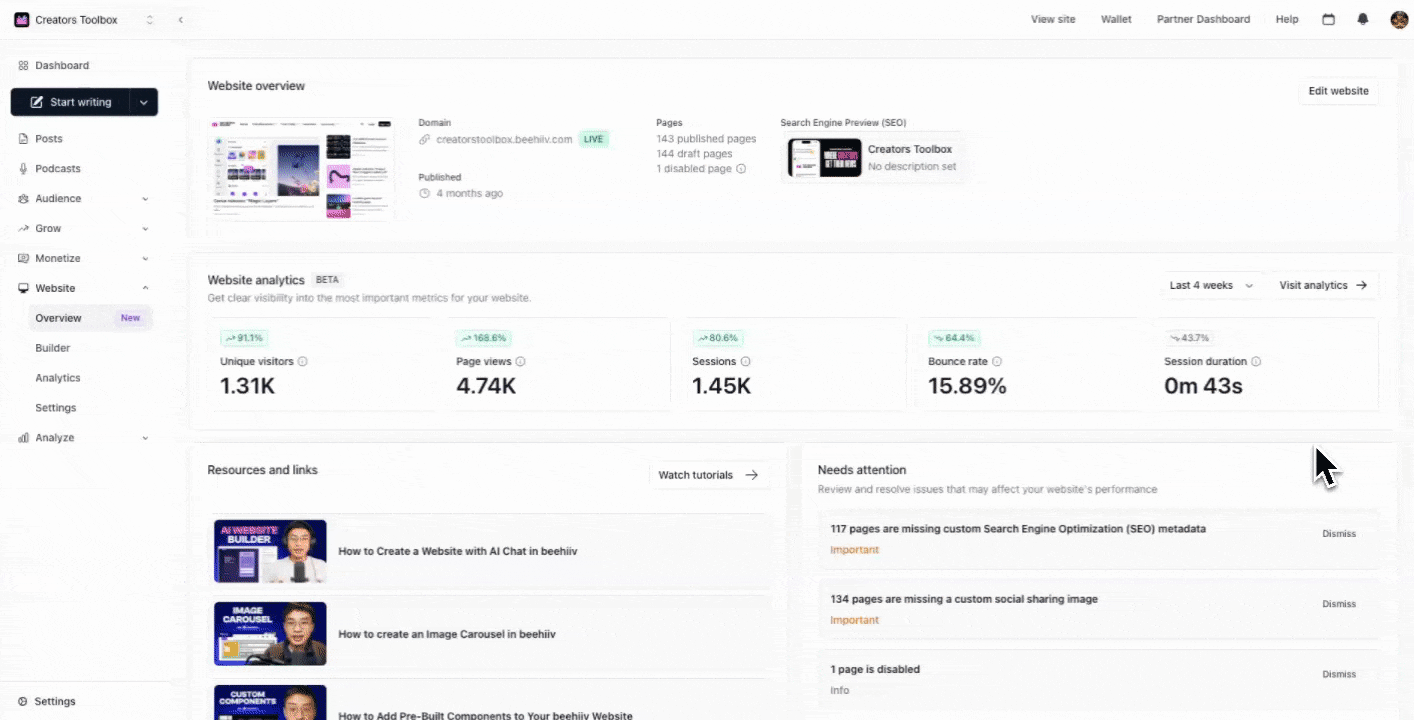Image resolution: width=1414 pixels, height=720 pixels.
Task: Dismiss the 1 page is disabled alert
Action: click(1339, 674)
